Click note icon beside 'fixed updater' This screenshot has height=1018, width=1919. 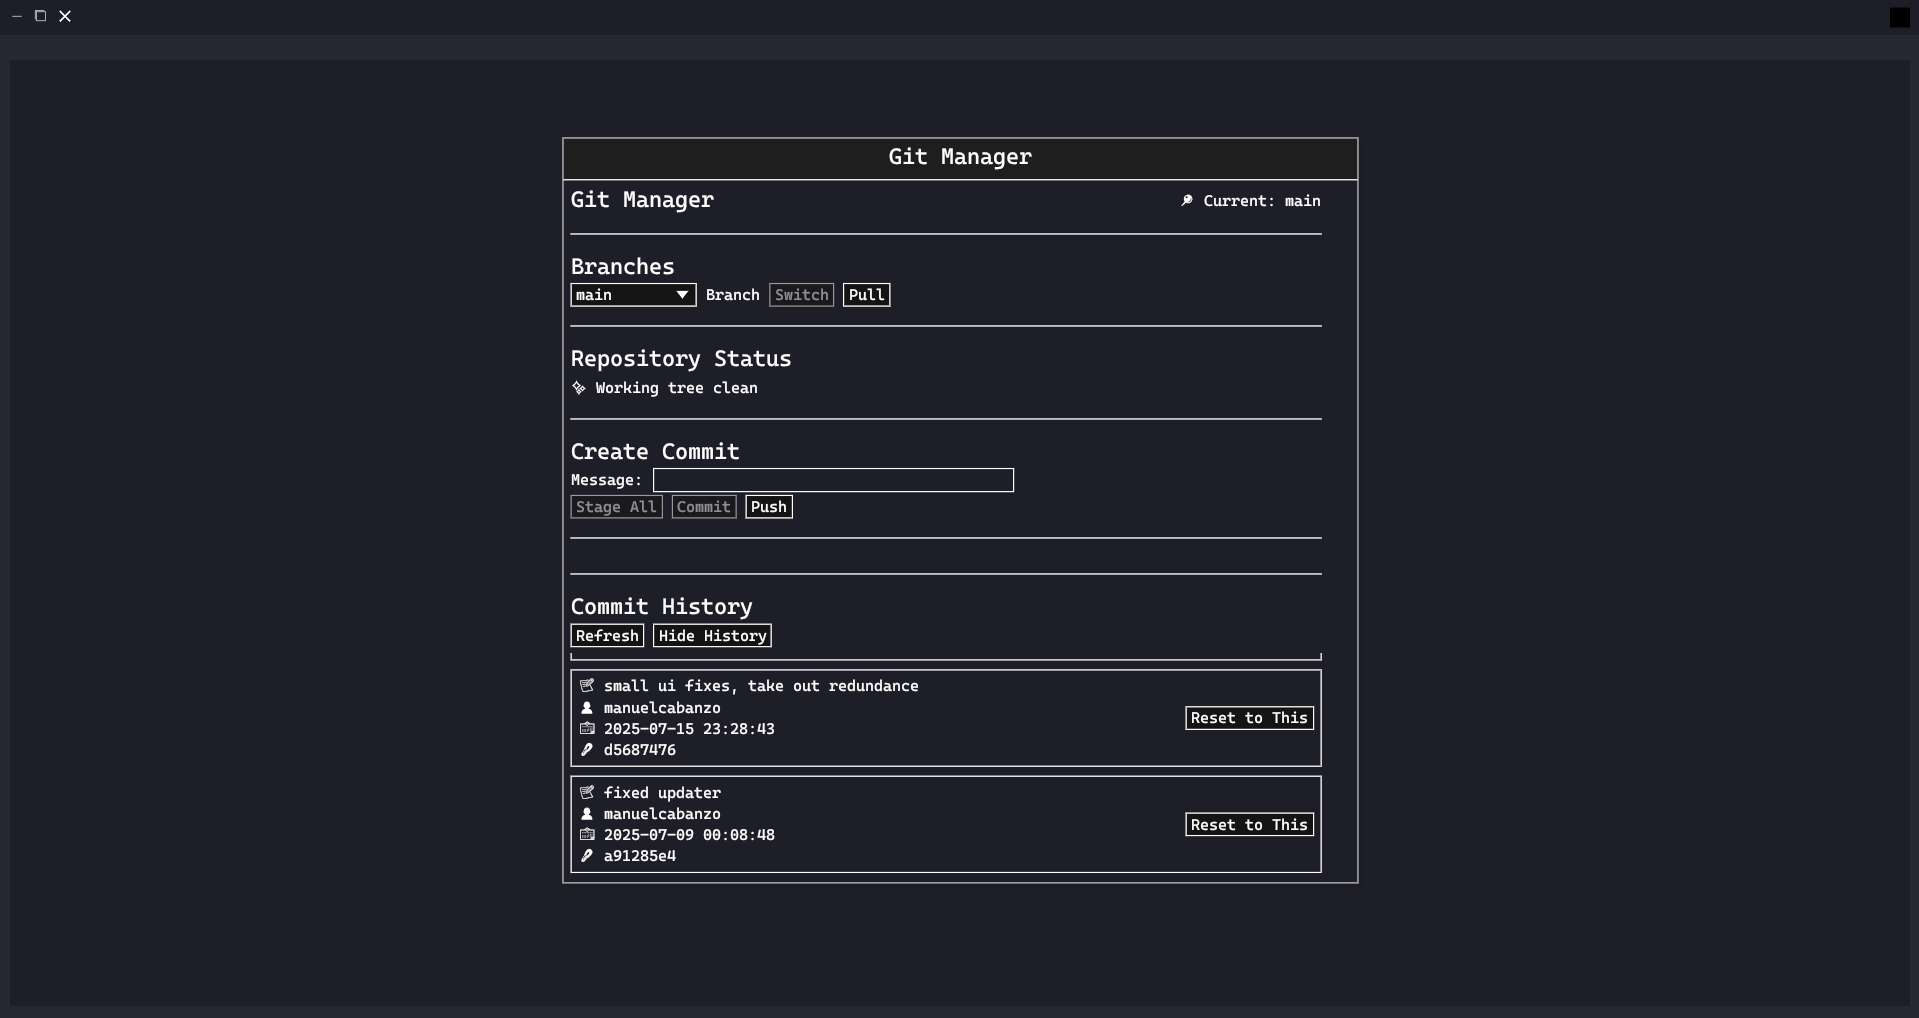[587, 793]
